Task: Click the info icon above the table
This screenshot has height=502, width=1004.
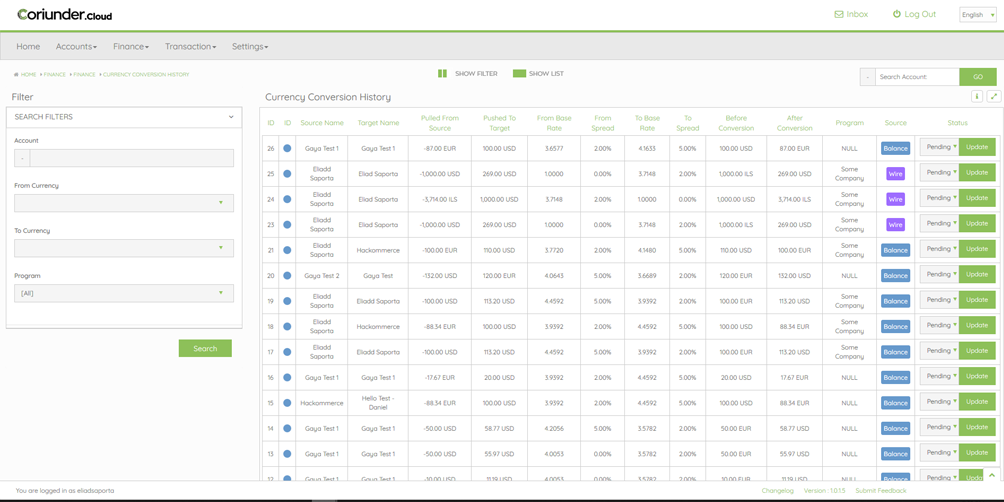Action: [976, 97]
